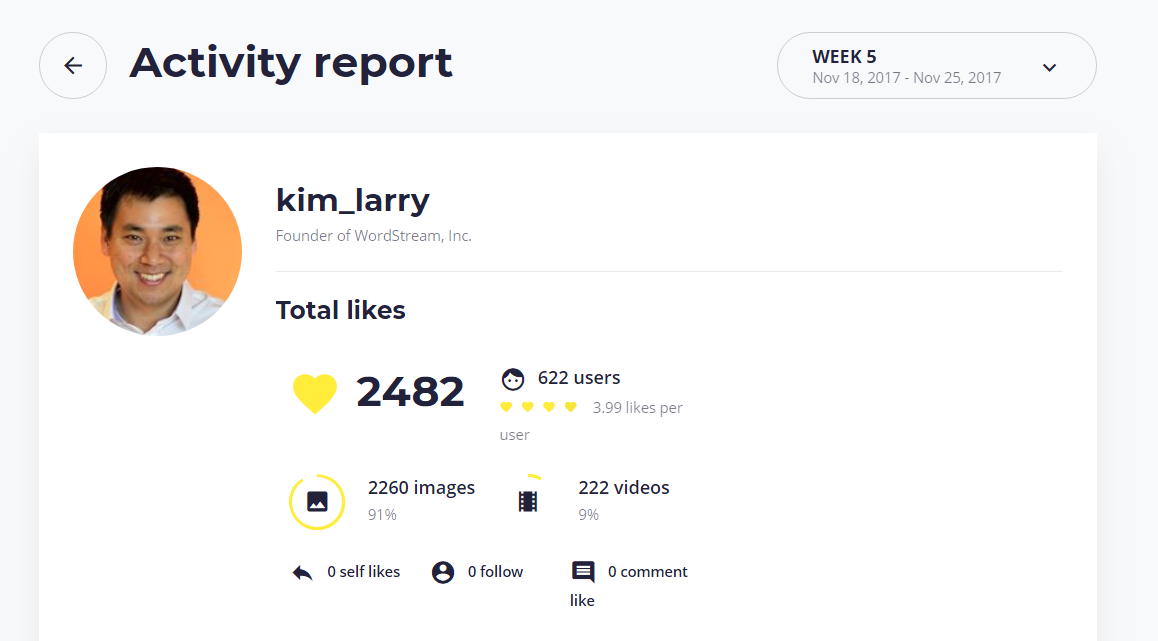
Task: Click the 'Nov 18, 2017 - Nov 25, 2017' date text
Action: coord(907,78)
